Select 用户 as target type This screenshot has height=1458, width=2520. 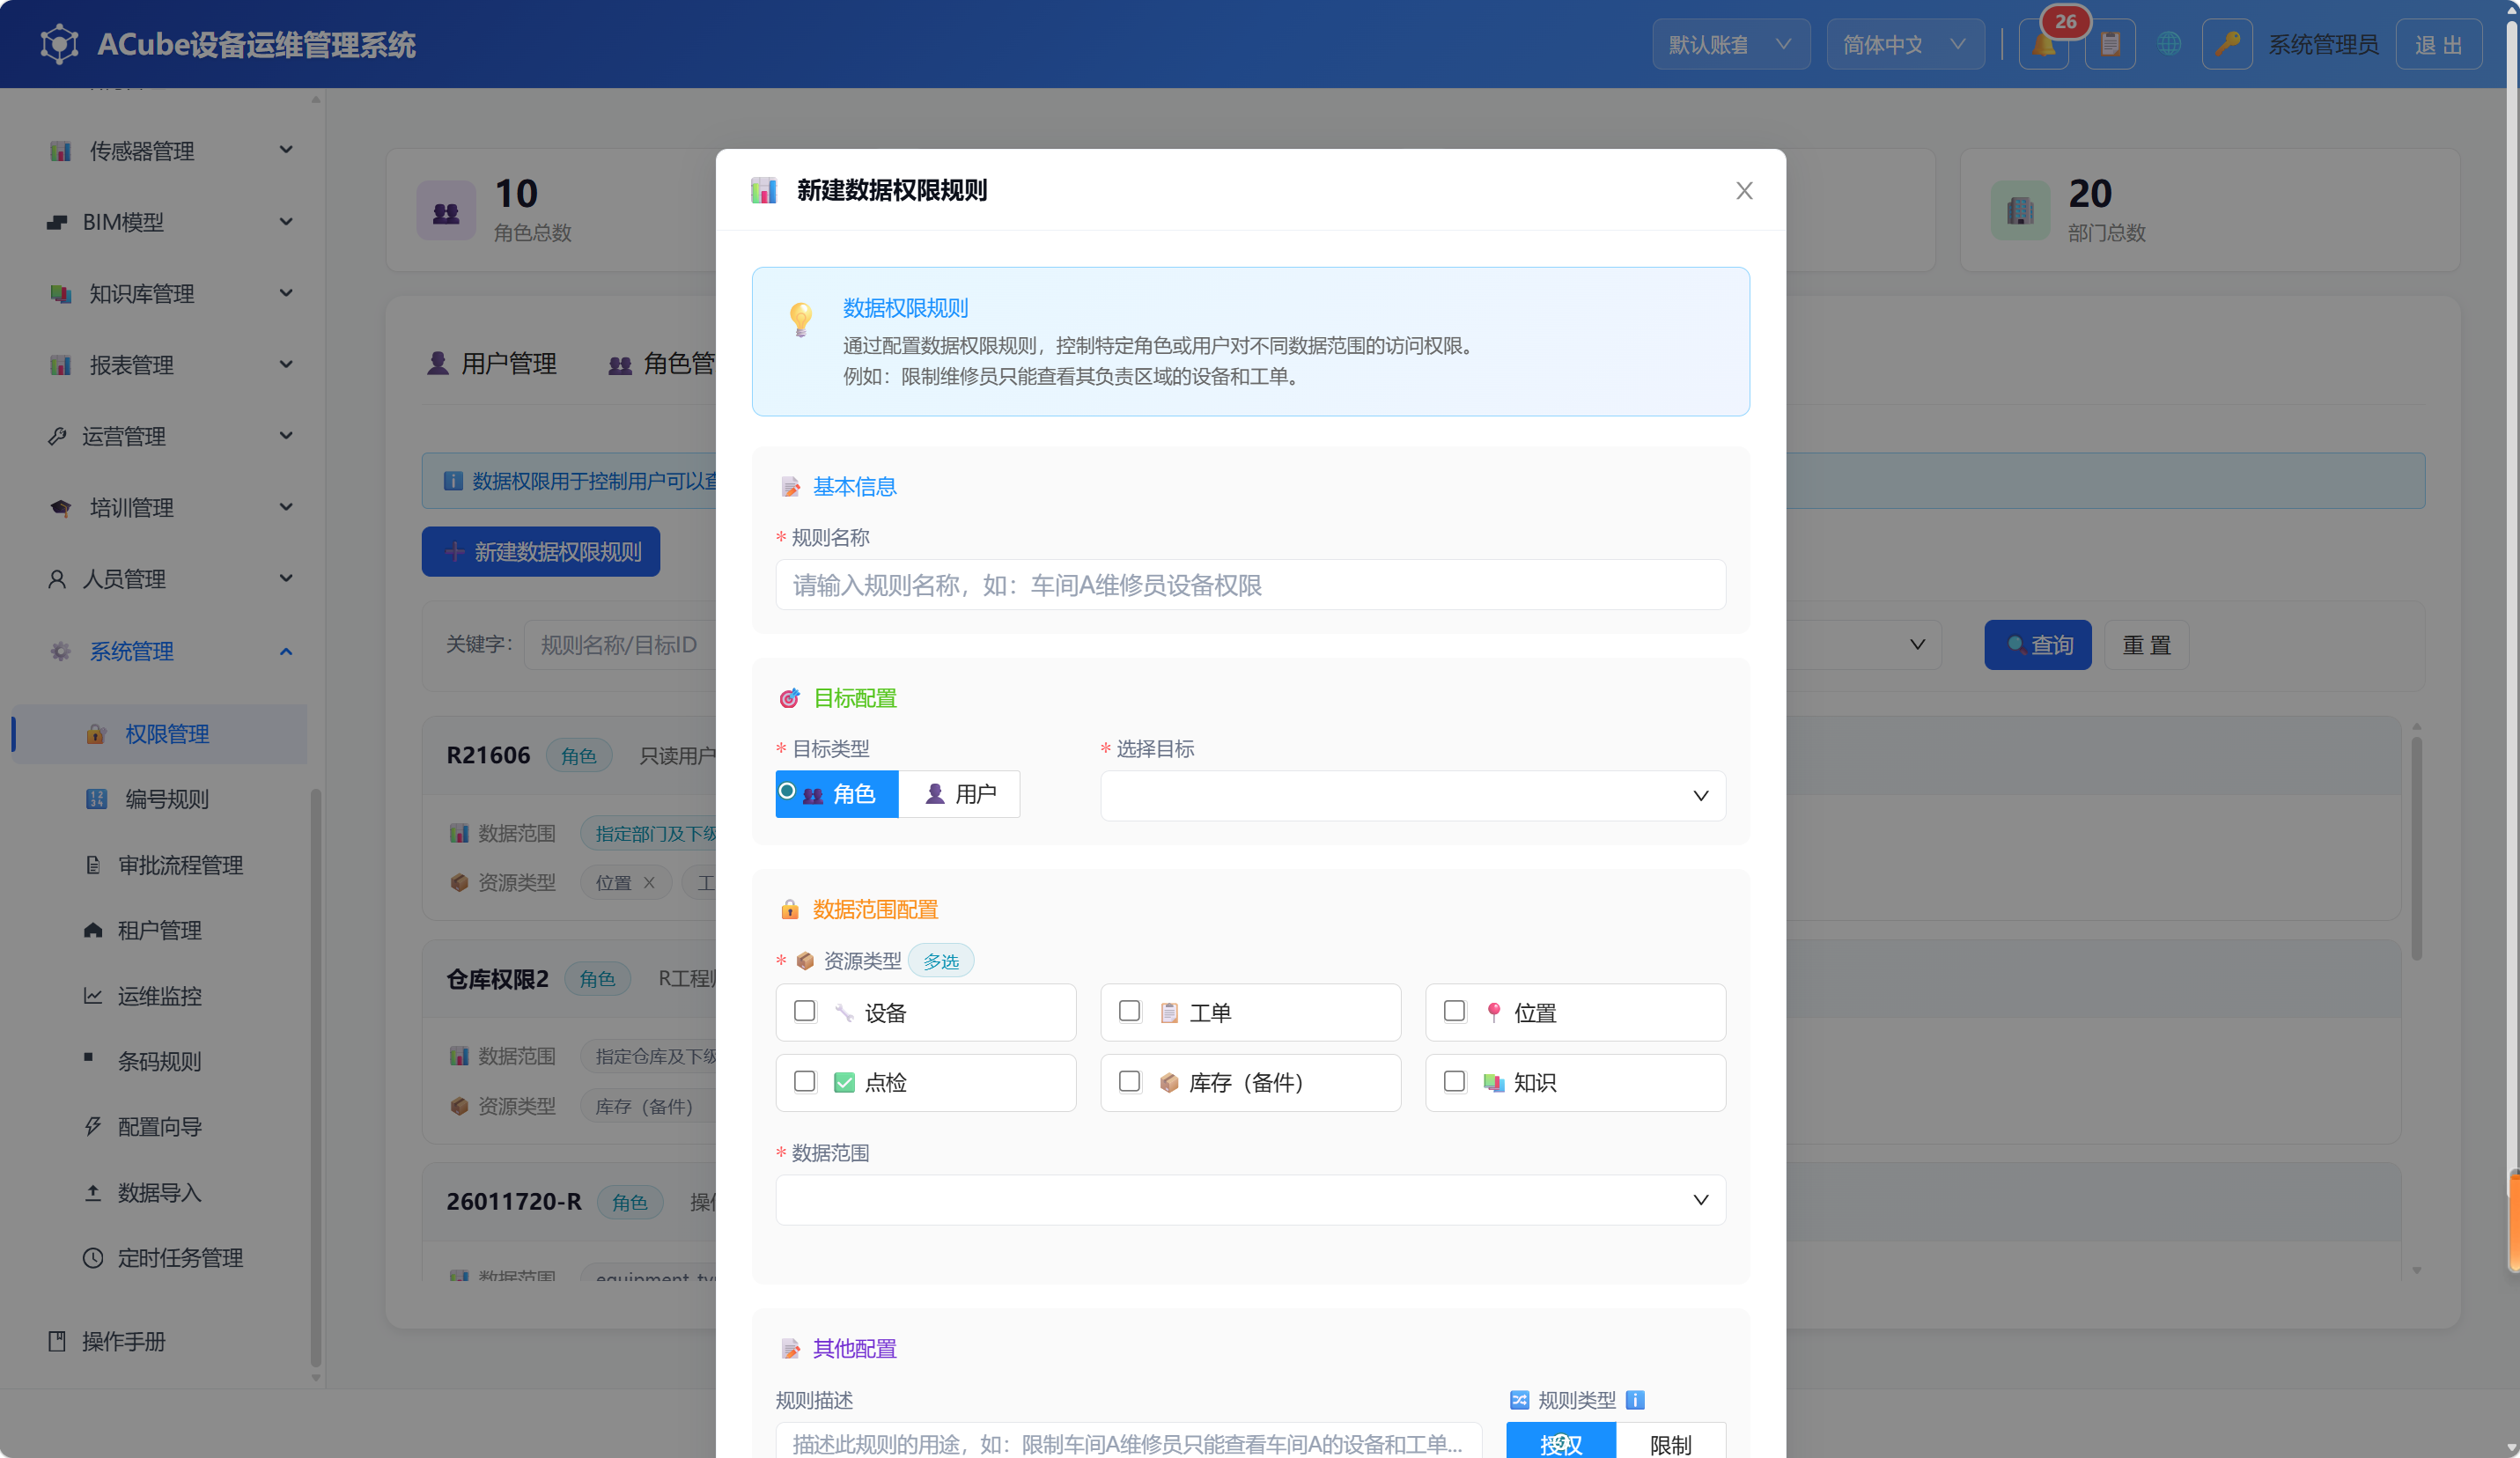tap(959, 794)
